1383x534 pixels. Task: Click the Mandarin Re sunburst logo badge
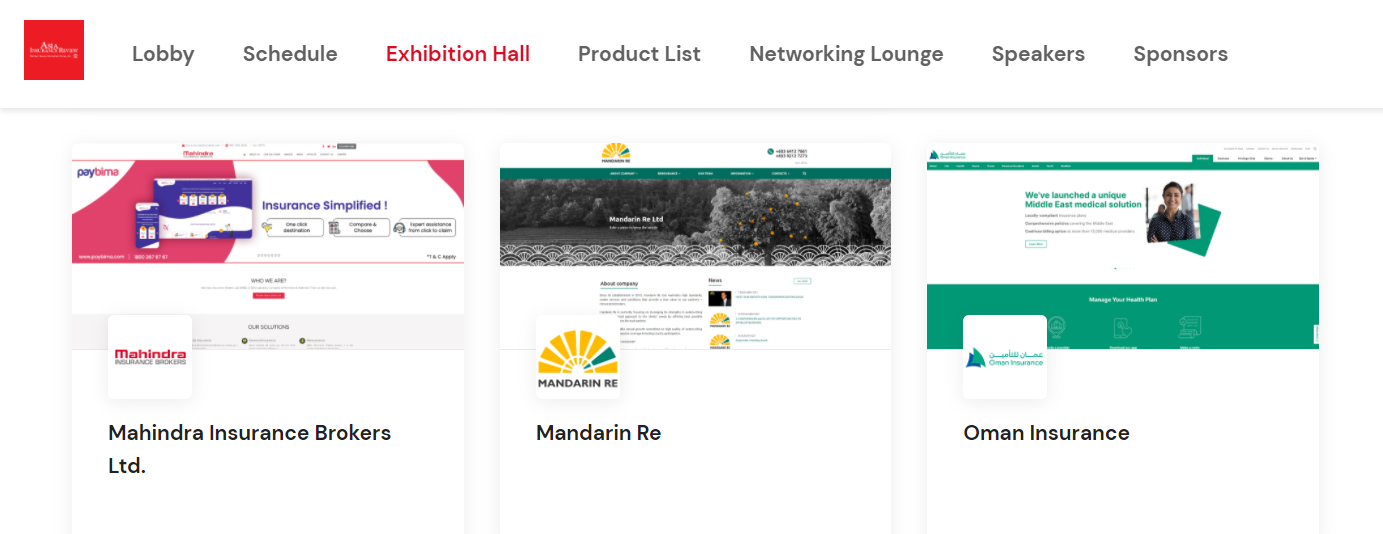(x=578, y=357)
